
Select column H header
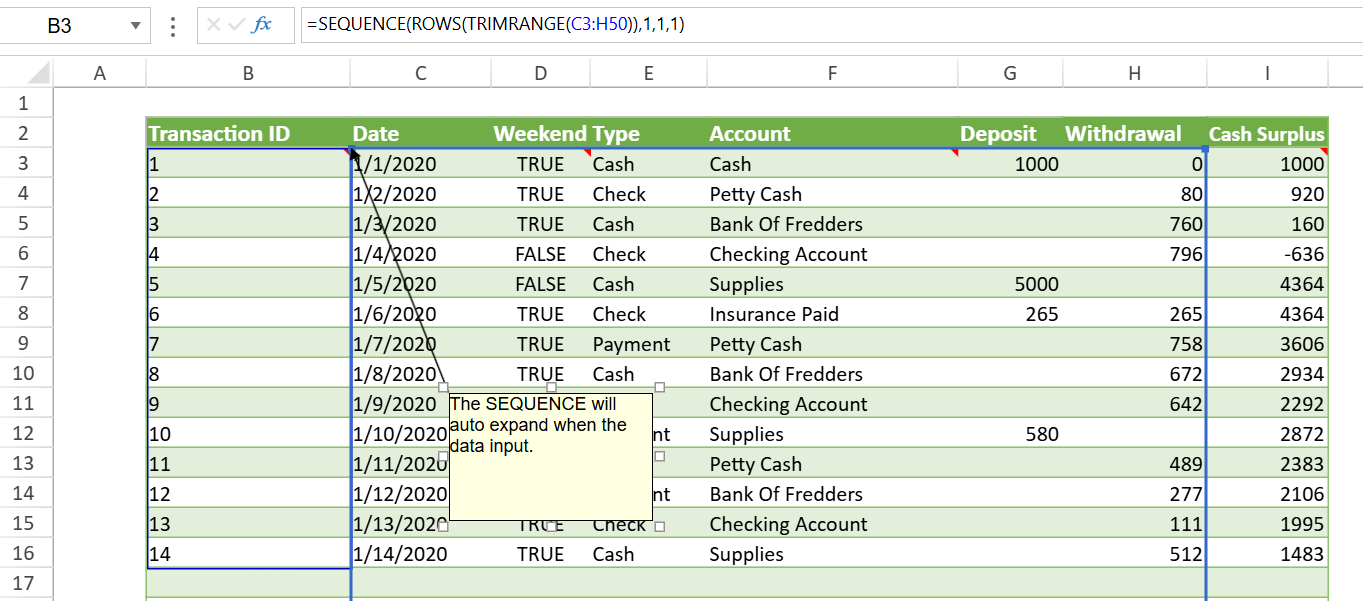click(1133, 73)
